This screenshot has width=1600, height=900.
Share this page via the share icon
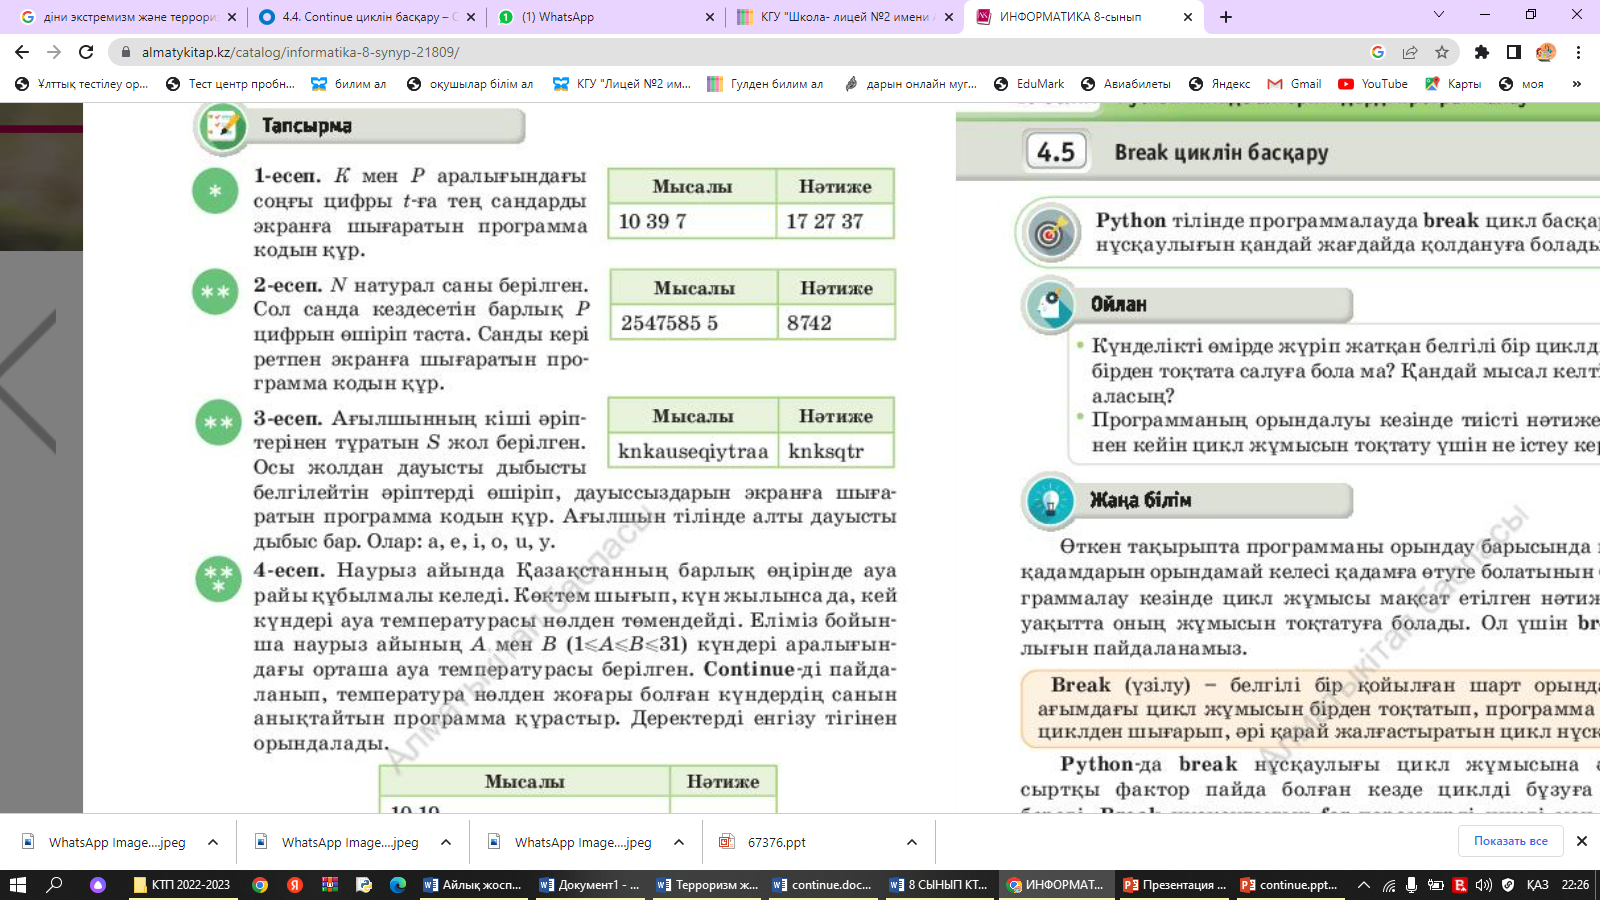[1410, 52]
